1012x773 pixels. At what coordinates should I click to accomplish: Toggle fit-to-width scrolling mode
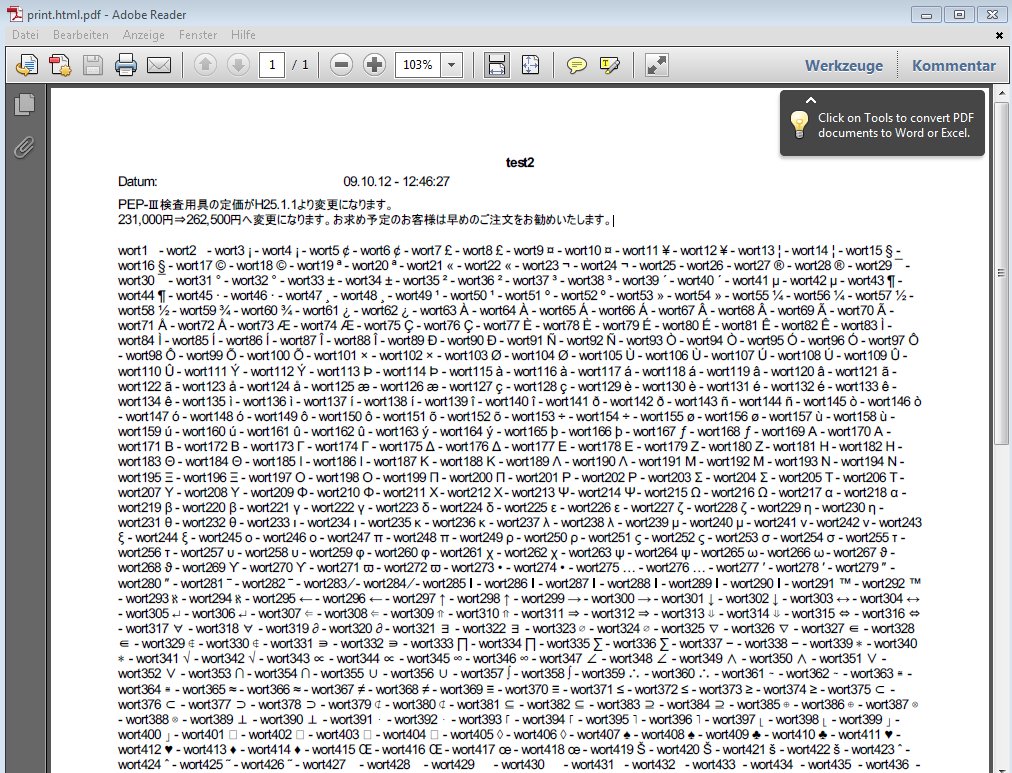[495, 66]
